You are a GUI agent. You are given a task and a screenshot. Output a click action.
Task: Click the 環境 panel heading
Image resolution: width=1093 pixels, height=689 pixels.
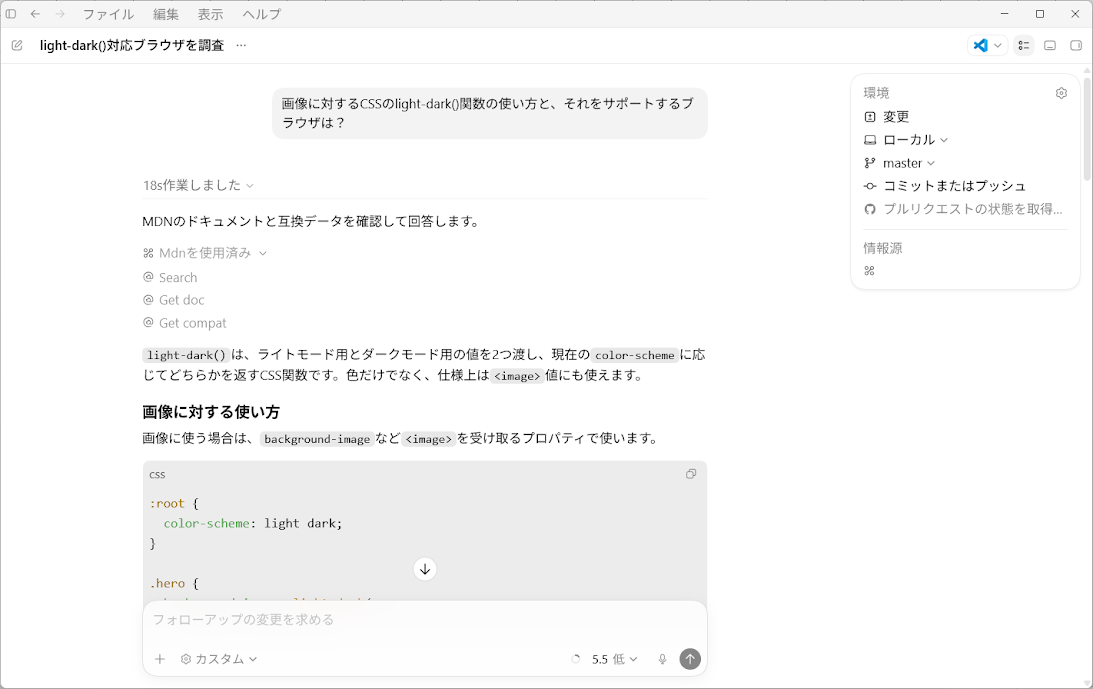click(876, 93)
